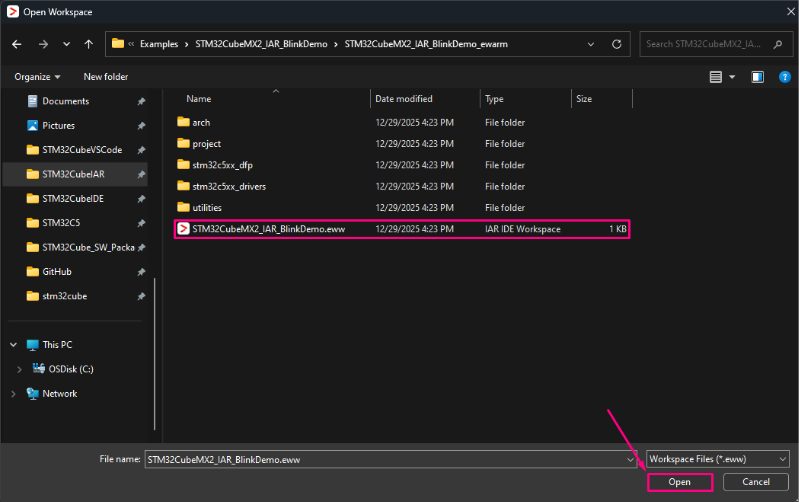Open Workspace Files (*.eww) type filter
Image resolution: width=799 pixels, height=502 pixels.
point(717,460)
